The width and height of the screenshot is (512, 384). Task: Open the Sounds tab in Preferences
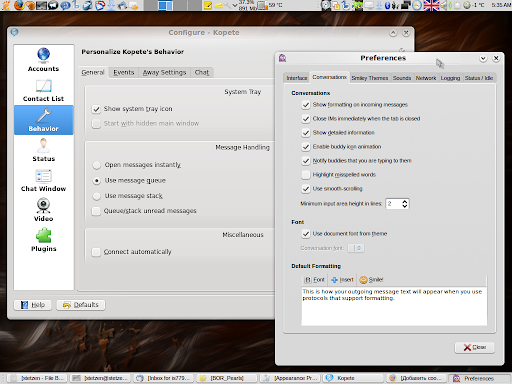pyautogui.click(x=402, y=78)
